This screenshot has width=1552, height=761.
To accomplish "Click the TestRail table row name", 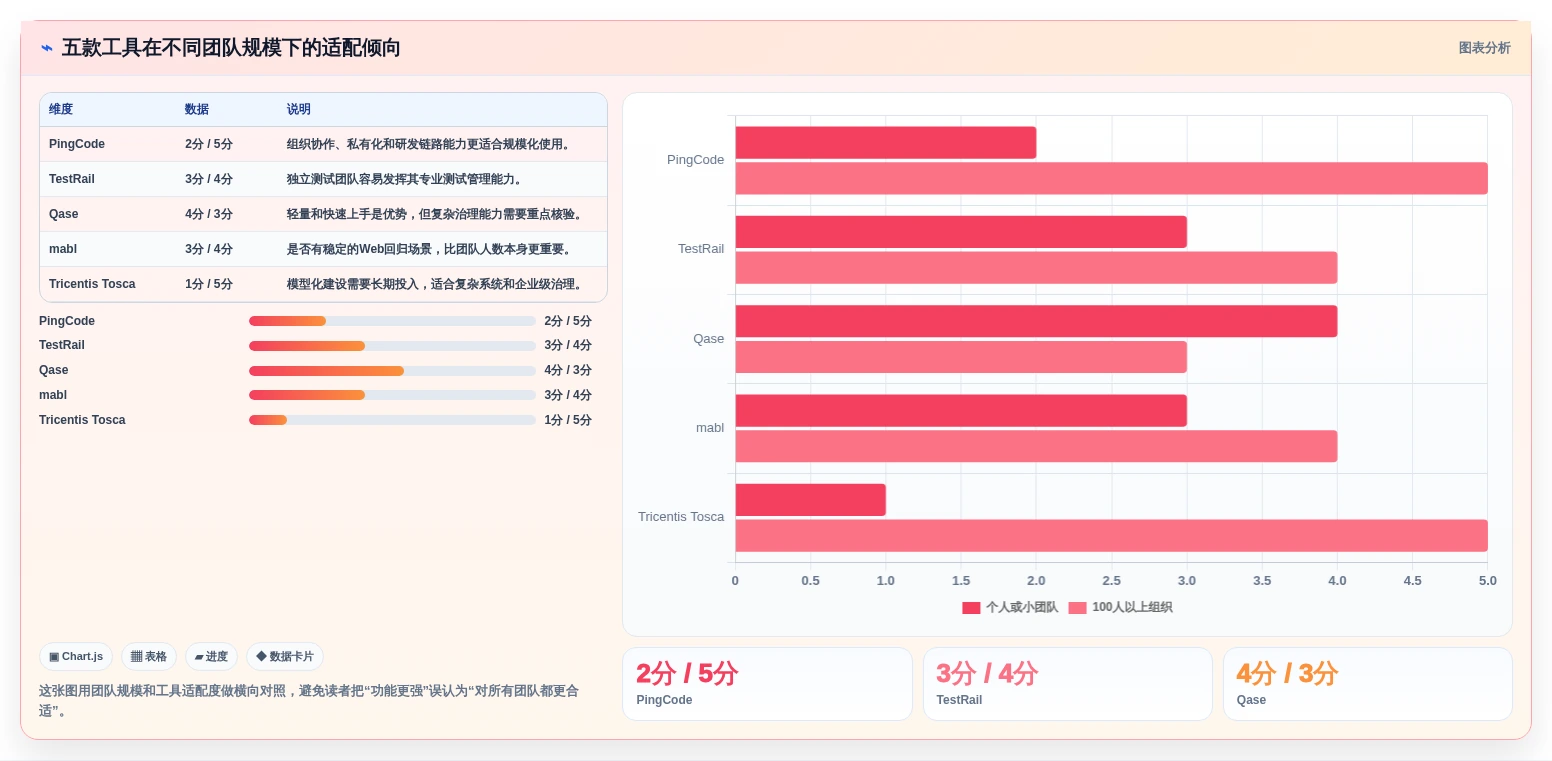I will [x=74, y=179].
